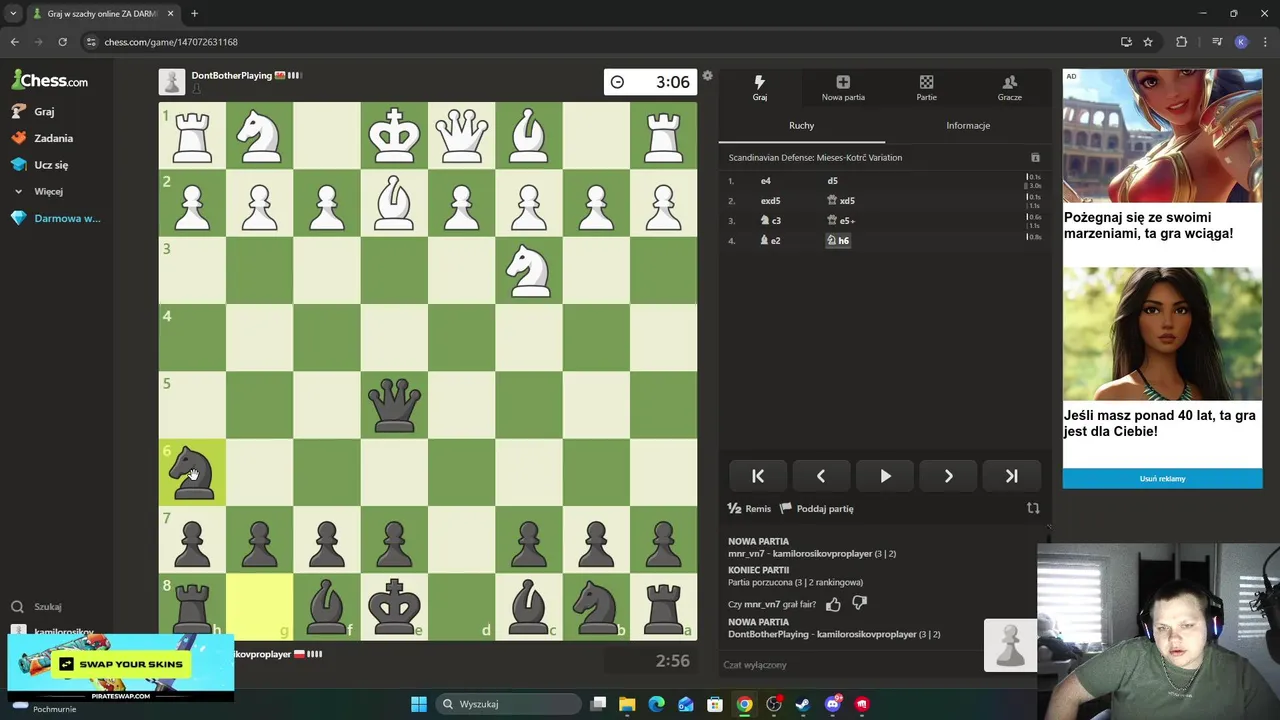Play through the moves automatically
1280x720 pixels.
coord(885,476)
